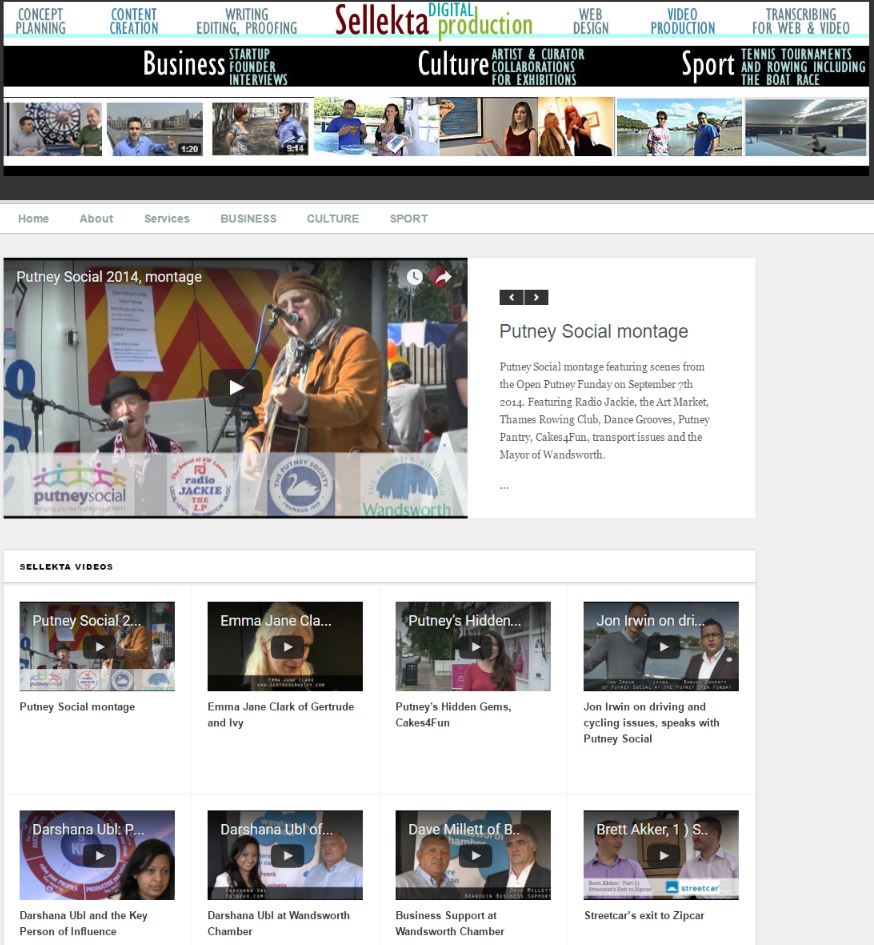Play the Jon Irwin driving video
The height and width of the screenshot is (945, 874).
click(x=661, y=647)
